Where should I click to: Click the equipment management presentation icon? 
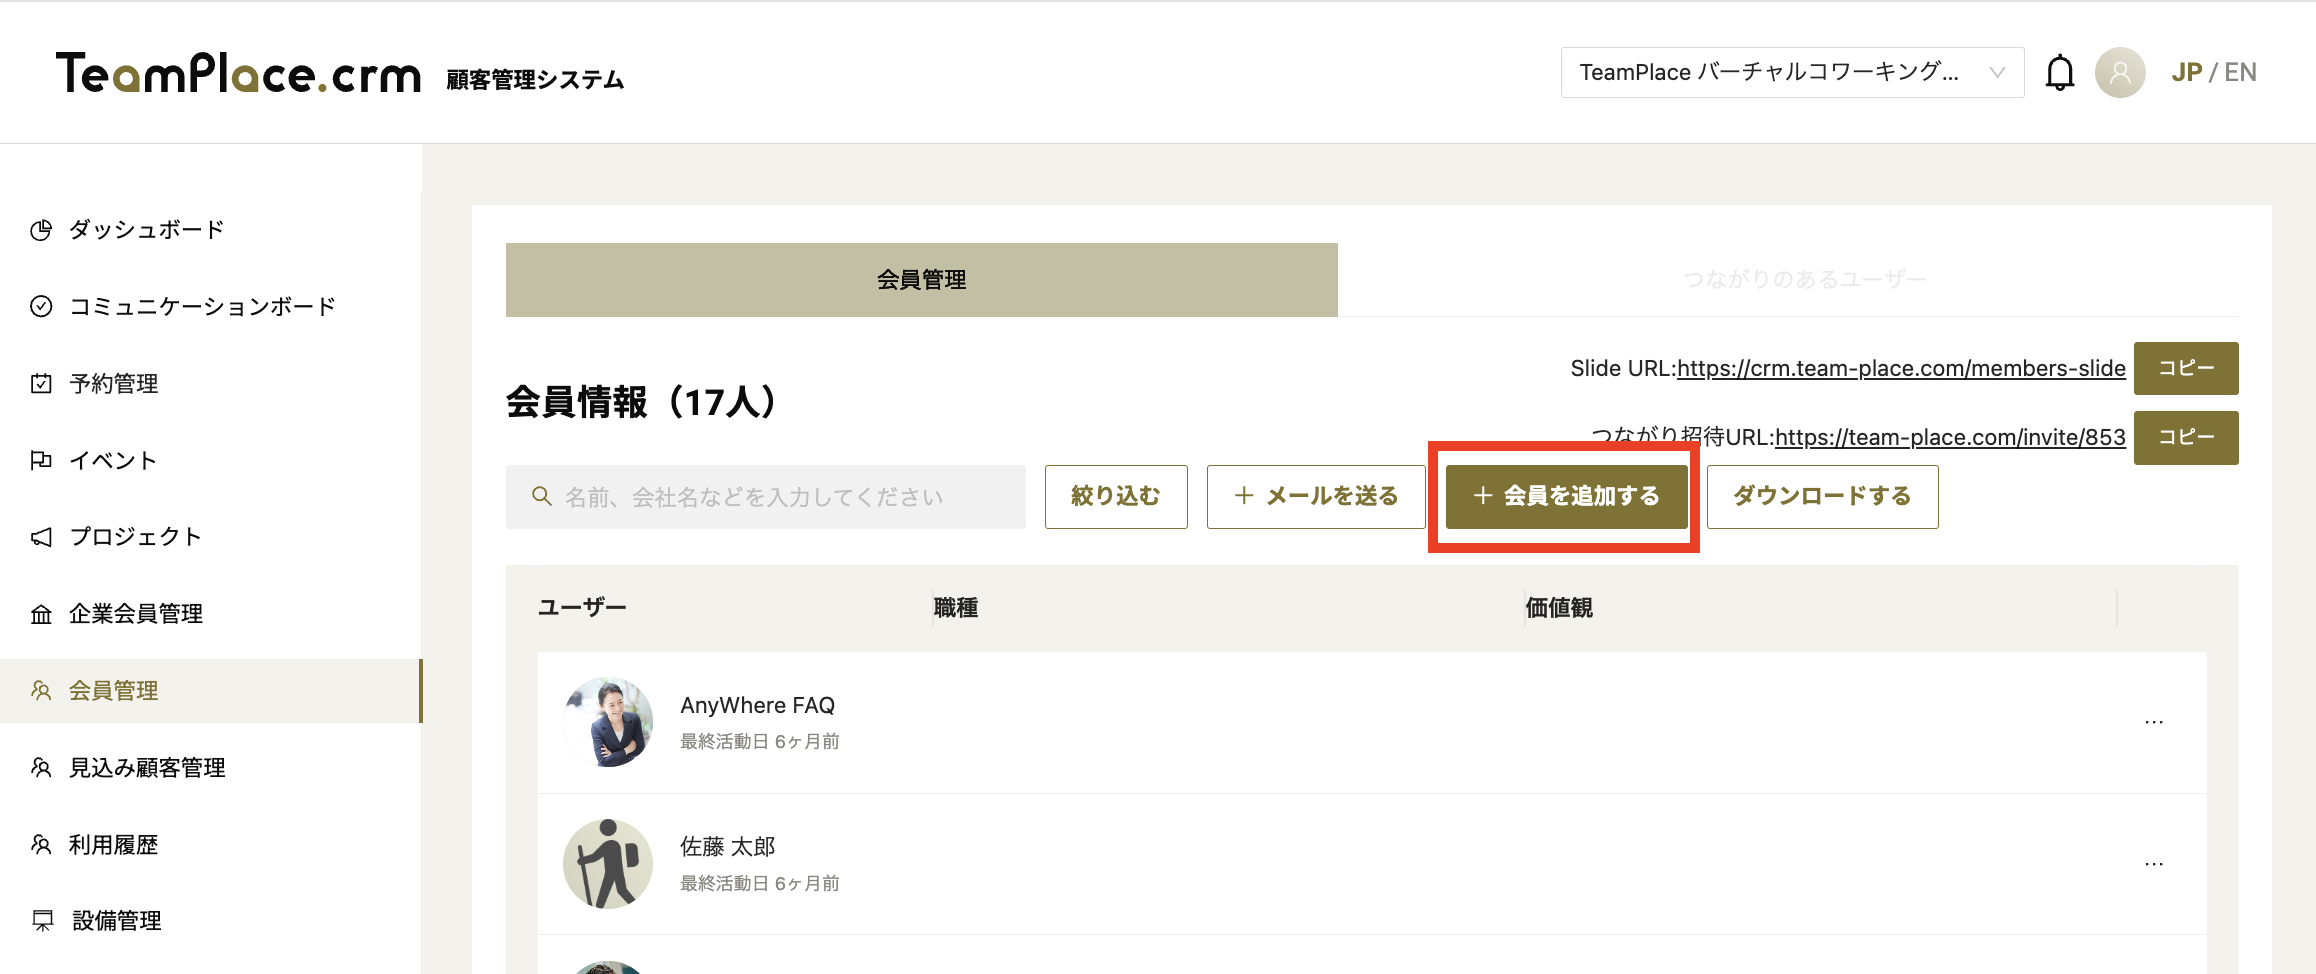coord(43,920)
